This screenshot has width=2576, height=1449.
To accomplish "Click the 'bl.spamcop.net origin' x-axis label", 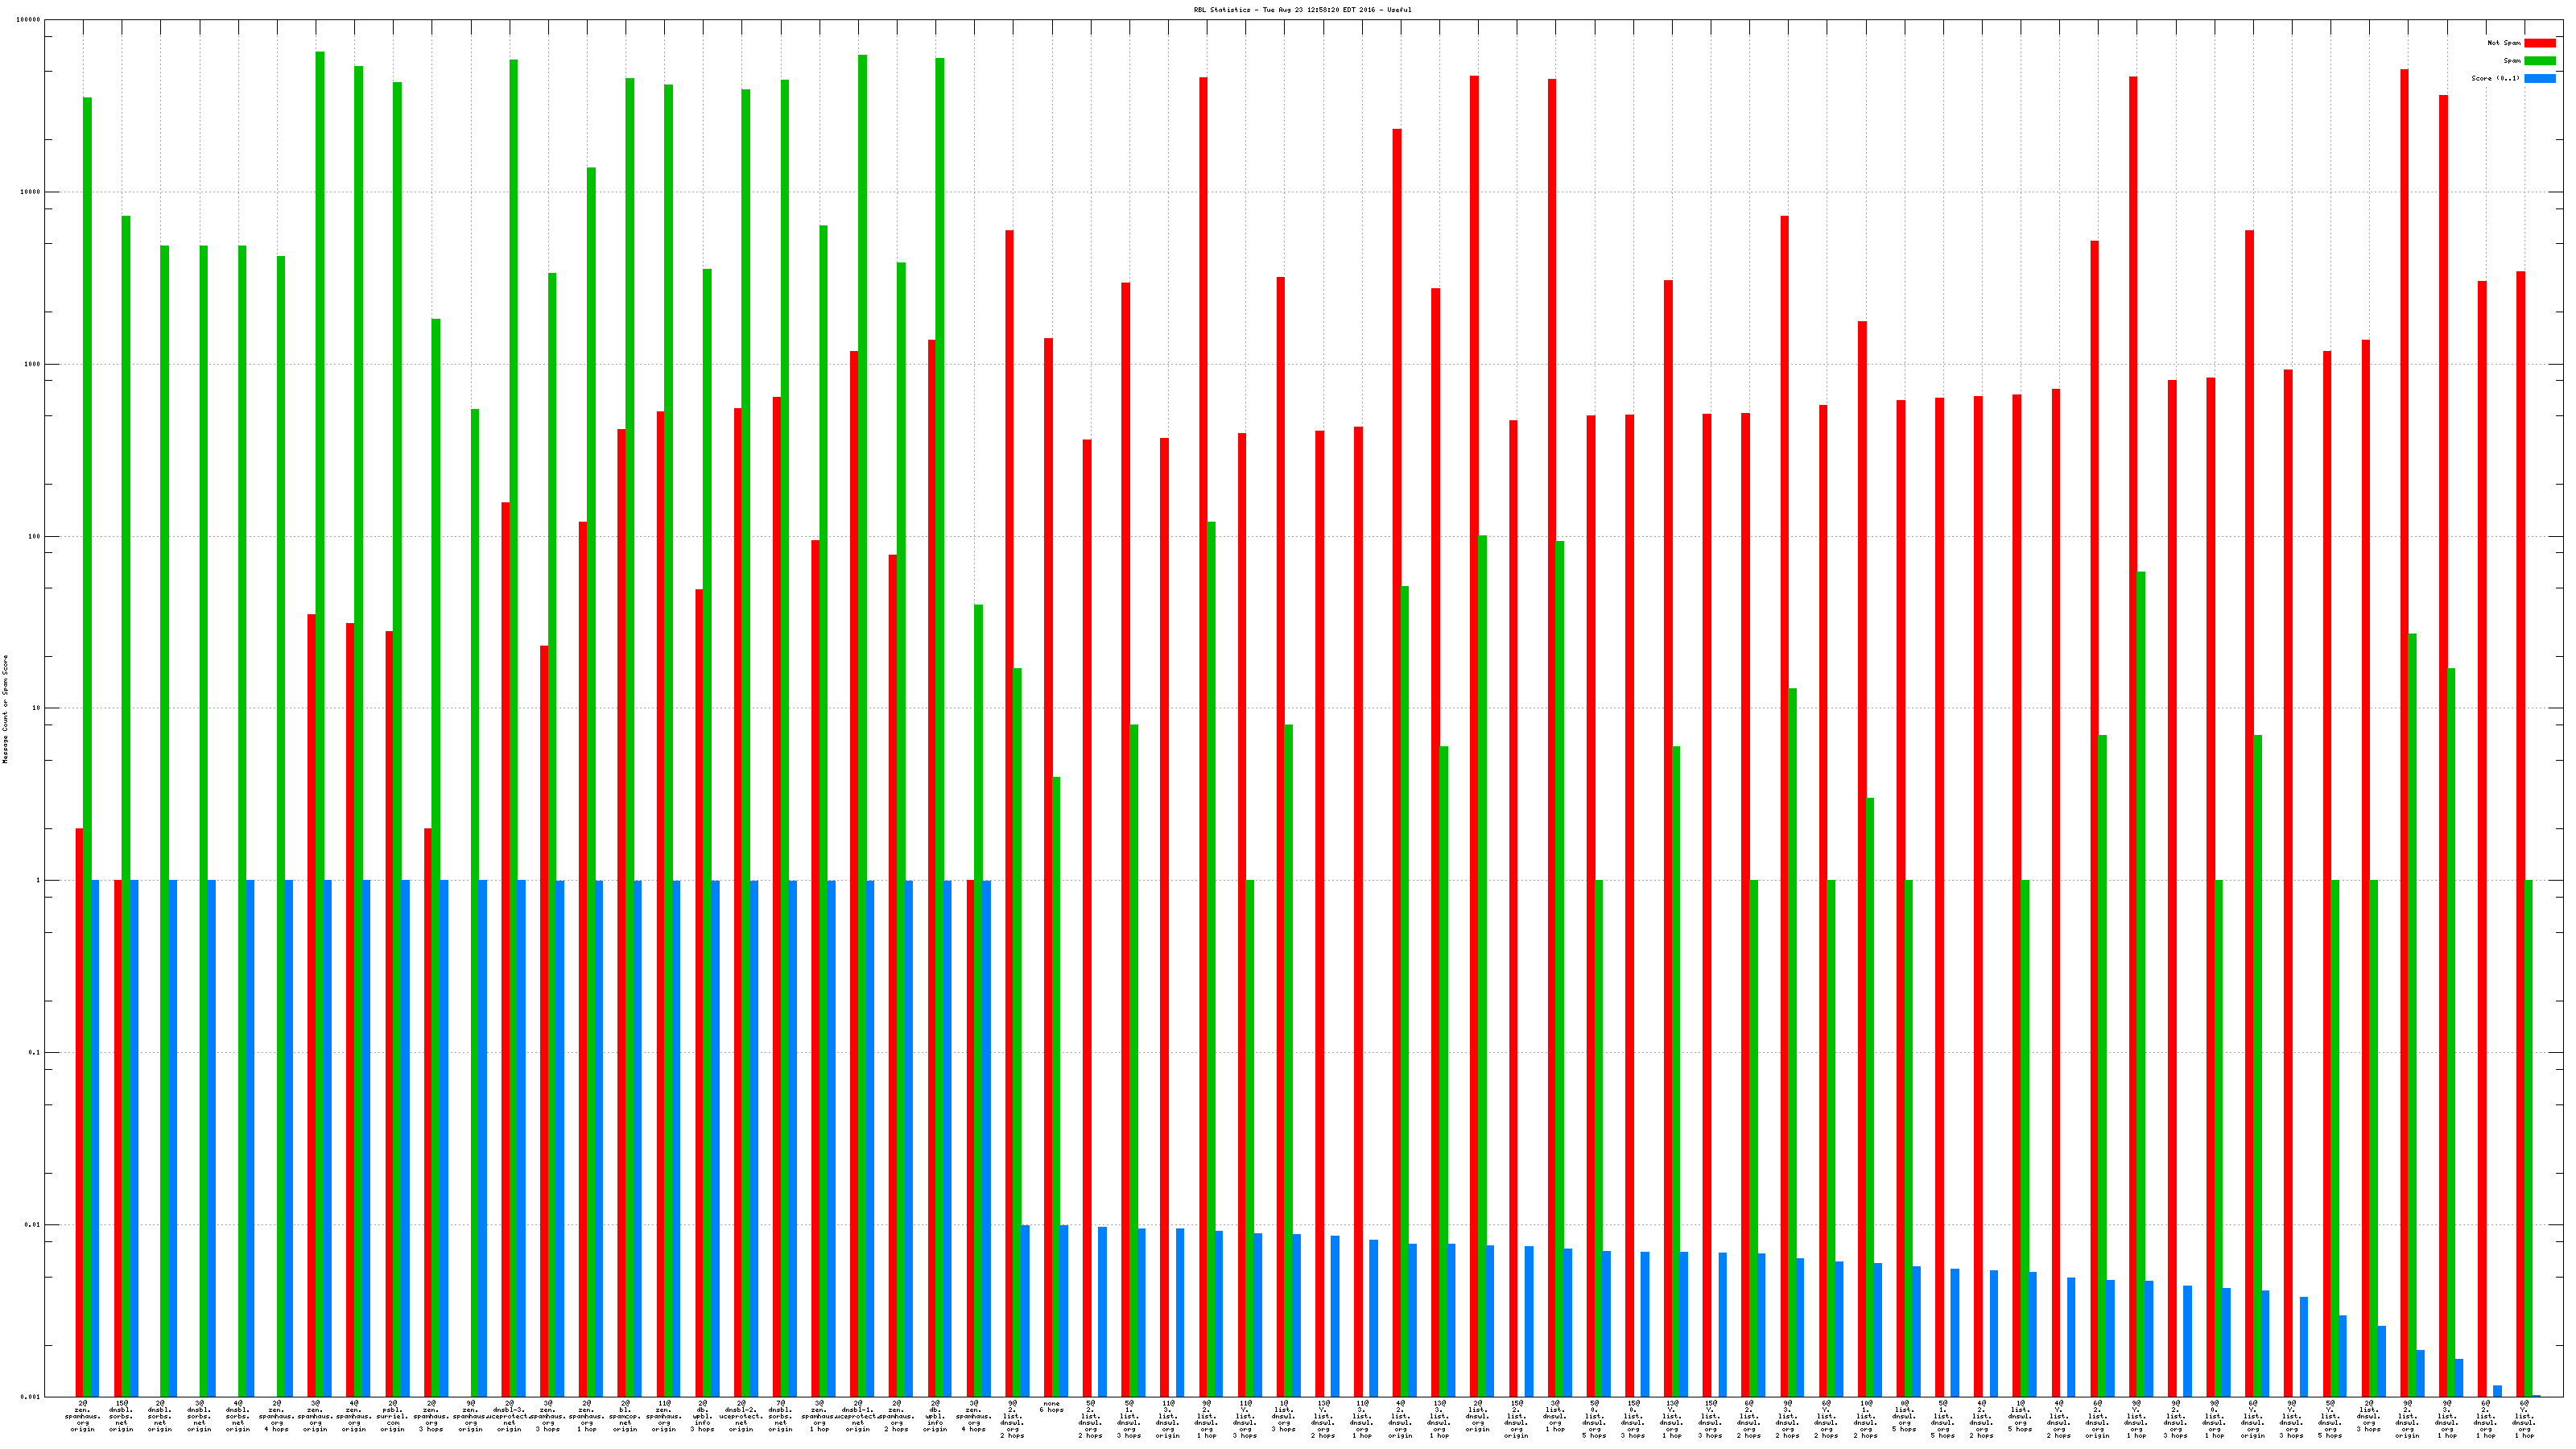I will pyautogui.click(x=625, y=1417).
